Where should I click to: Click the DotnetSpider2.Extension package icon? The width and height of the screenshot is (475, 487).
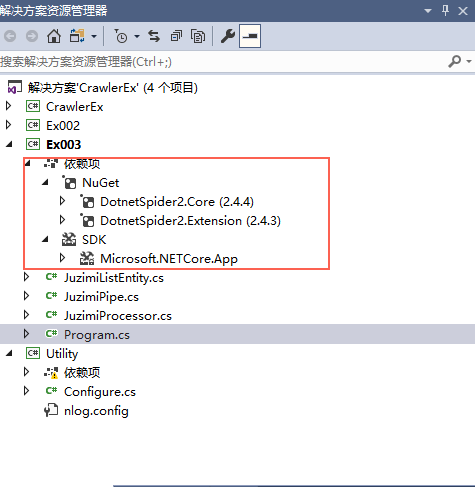tap(87, 220)
